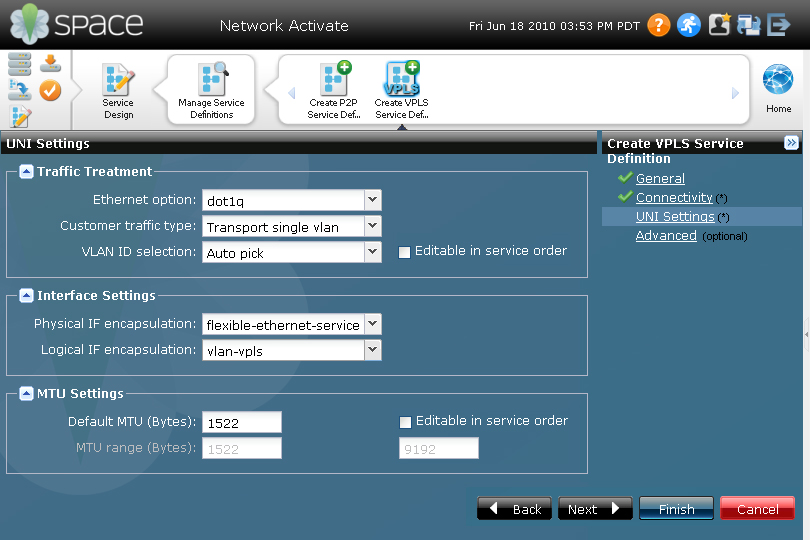Go to Advanced optional step

[666, 236]
